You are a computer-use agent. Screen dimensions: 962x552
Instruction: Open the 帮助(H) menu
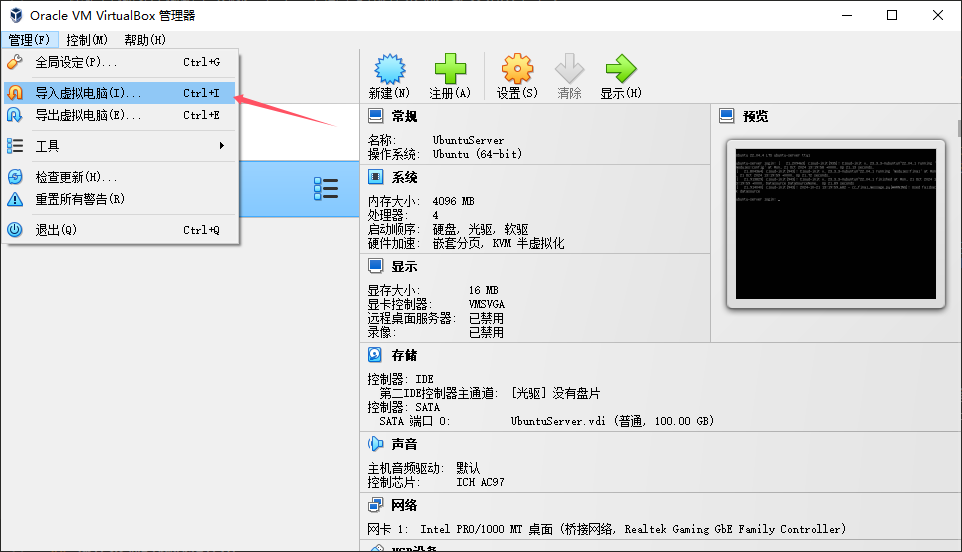(145, 40)
